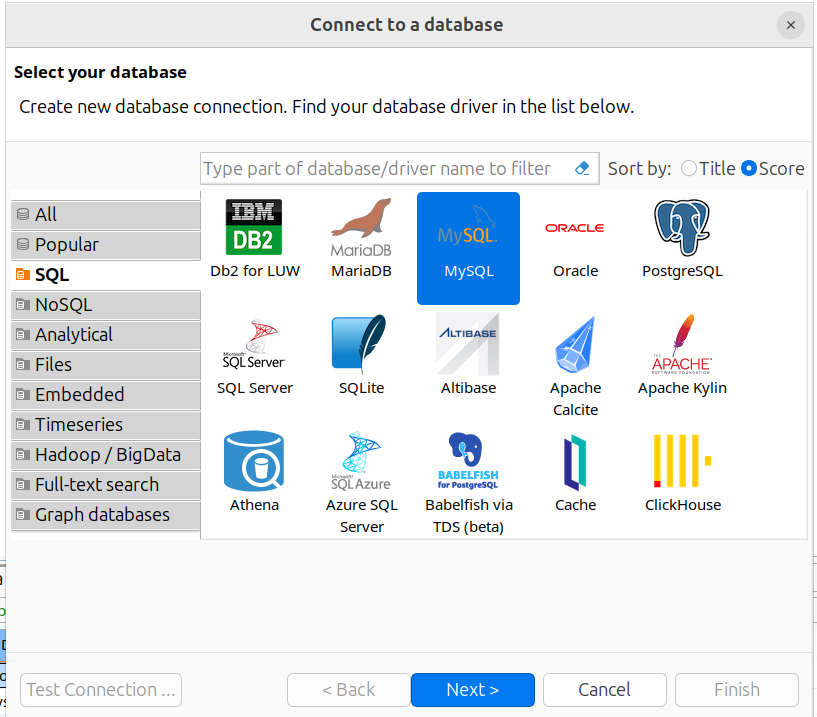The width and height of the screenshot is (817, 717).
Task: Select the Db2 for LUW driver icon
Action: [x=254, y=228]
